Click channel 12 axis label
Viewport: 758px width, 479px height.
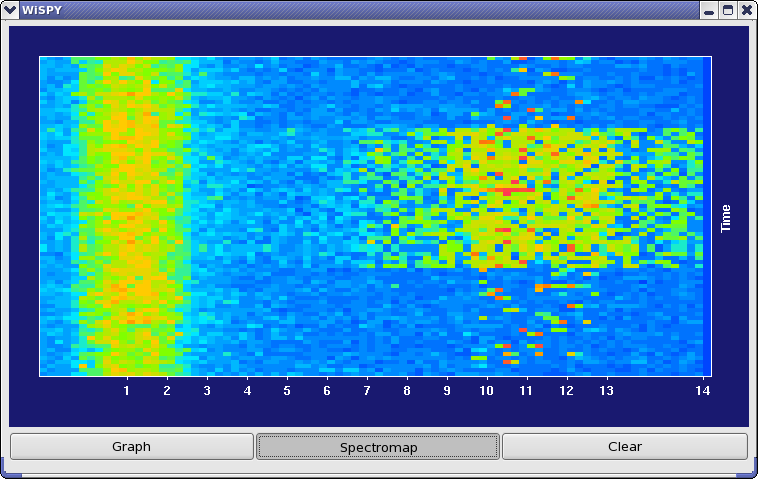pos(567,391)
